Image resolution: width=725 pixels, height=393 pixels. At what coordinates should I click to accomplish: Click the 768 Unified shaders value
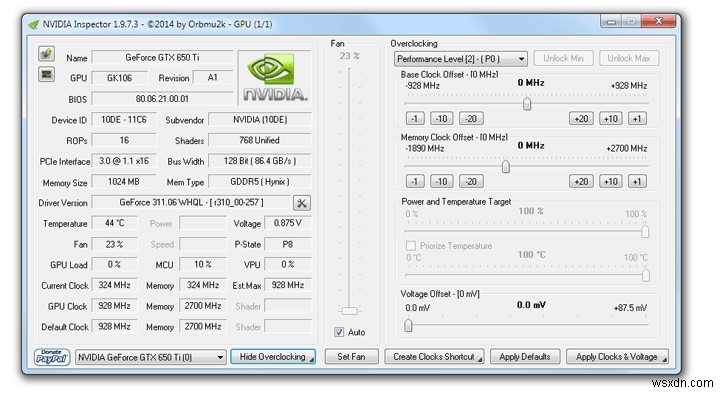[x=259, y=140]
